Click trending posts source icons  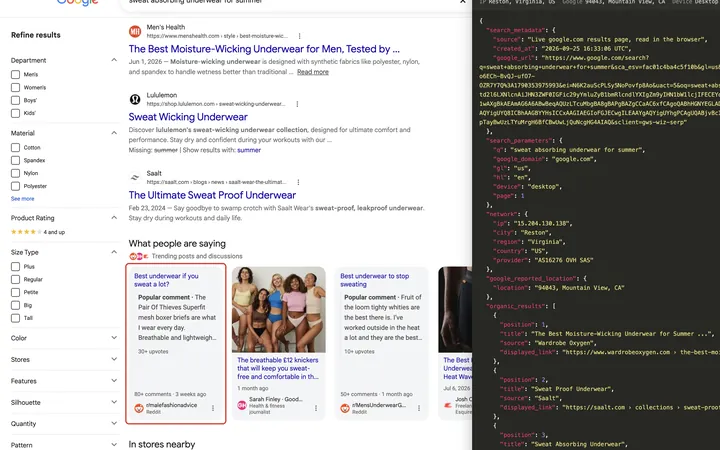[139, 256]
